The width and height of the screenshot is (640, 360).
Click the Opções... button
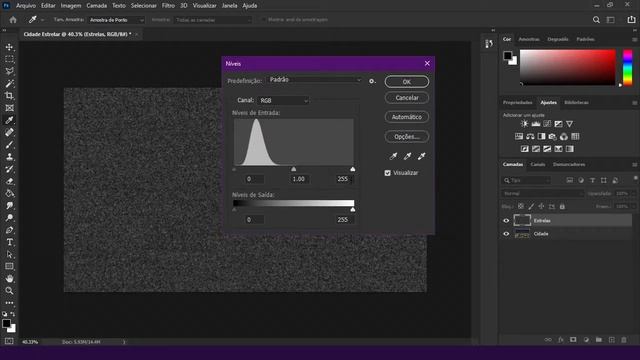coord(407,137)
